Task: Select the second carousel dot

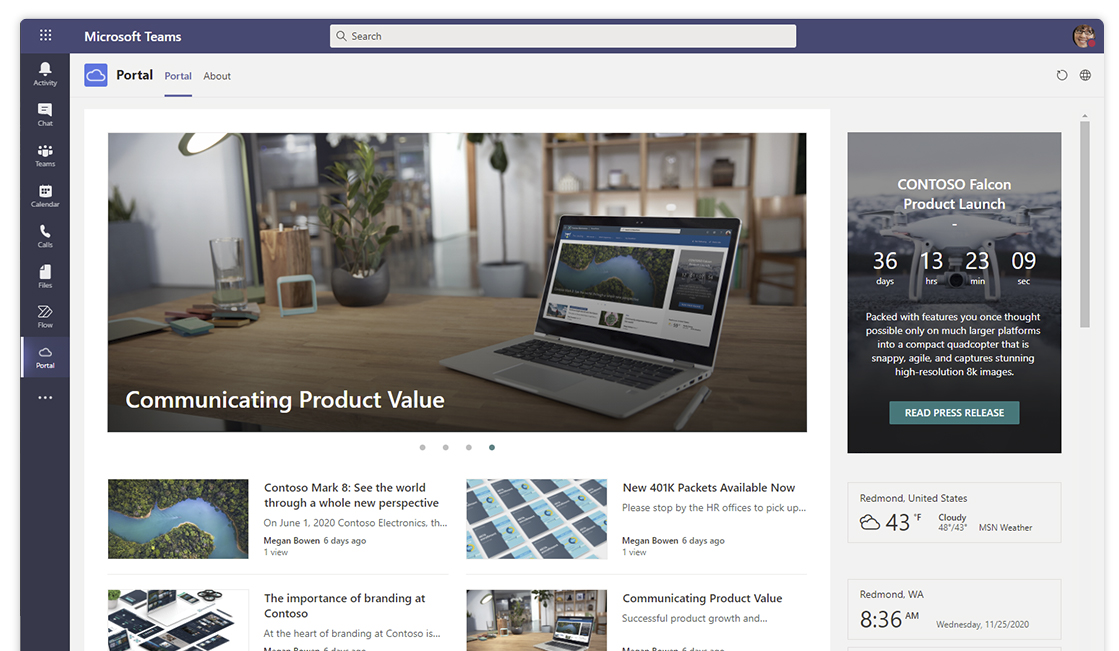Action: 445,448
